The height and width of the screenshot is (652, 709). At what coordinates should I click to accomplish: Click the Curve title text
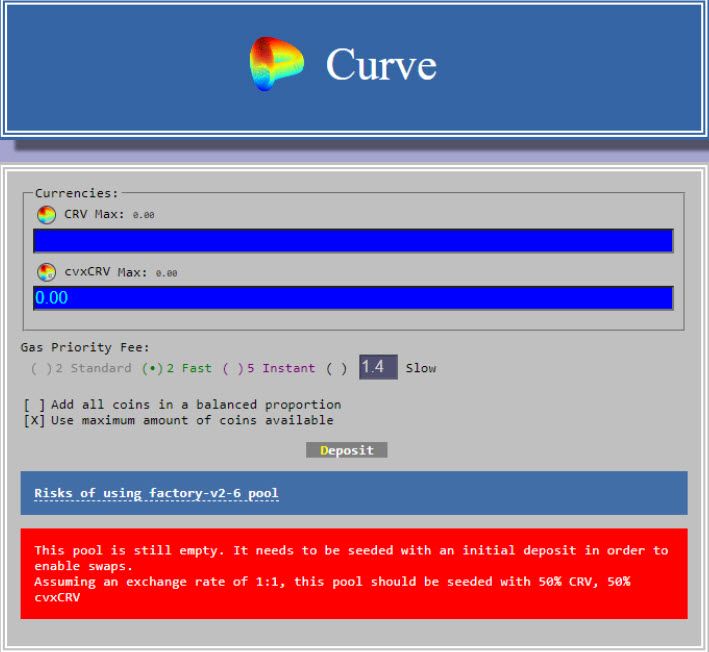coord(381,65)
